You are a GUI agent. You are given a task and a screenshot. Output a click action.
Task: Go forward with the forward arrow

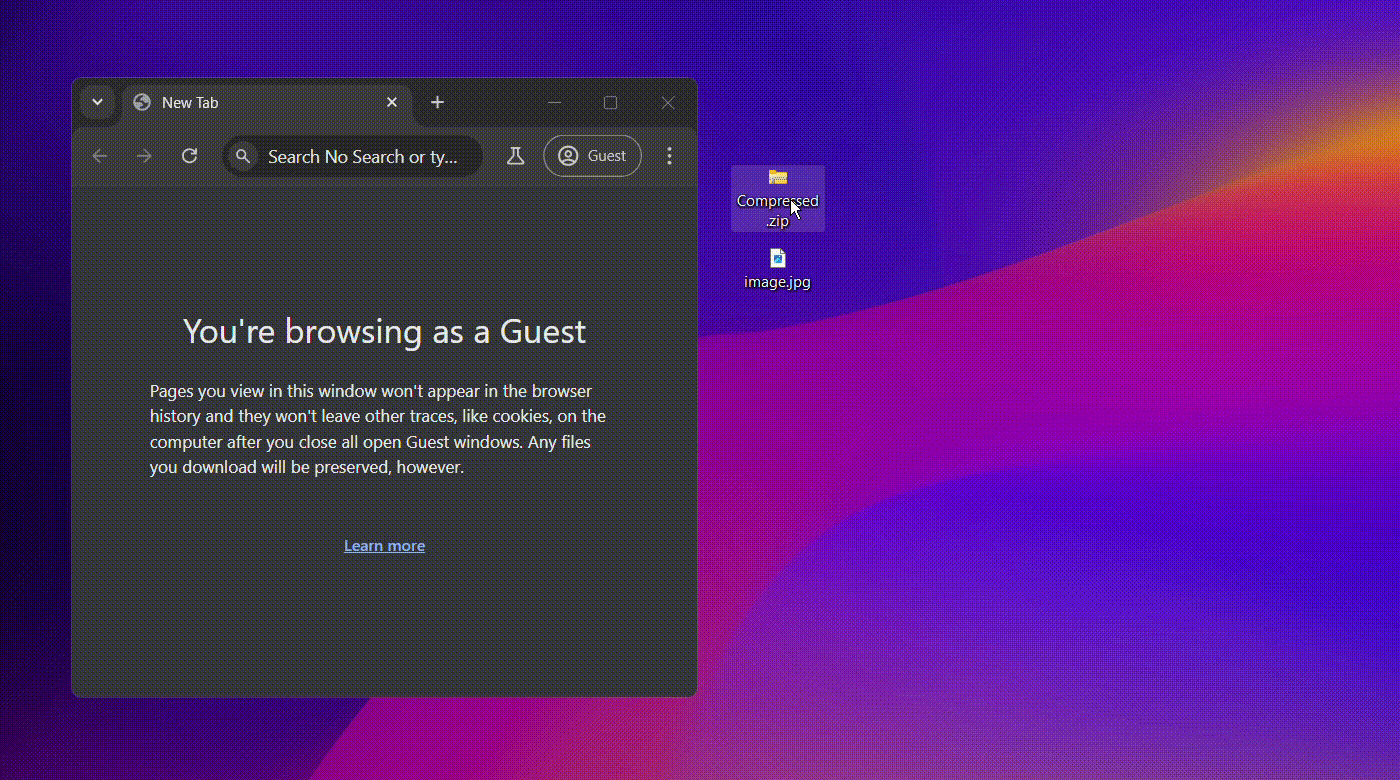click(x=145, y=156)
